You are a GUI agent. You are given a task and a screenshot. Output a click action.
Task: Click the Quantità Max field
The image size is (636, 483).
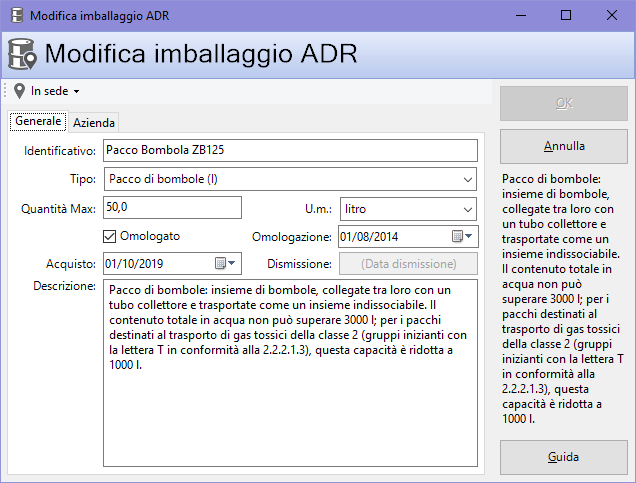click(172, 207)
